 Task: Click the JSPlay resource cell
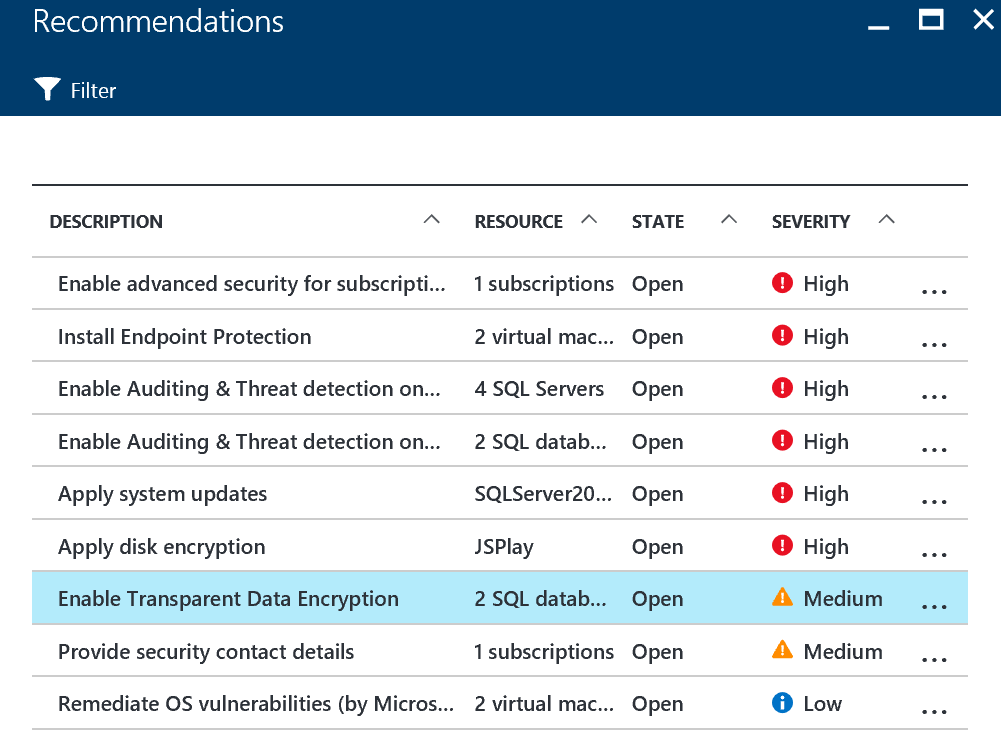point(504,547)
